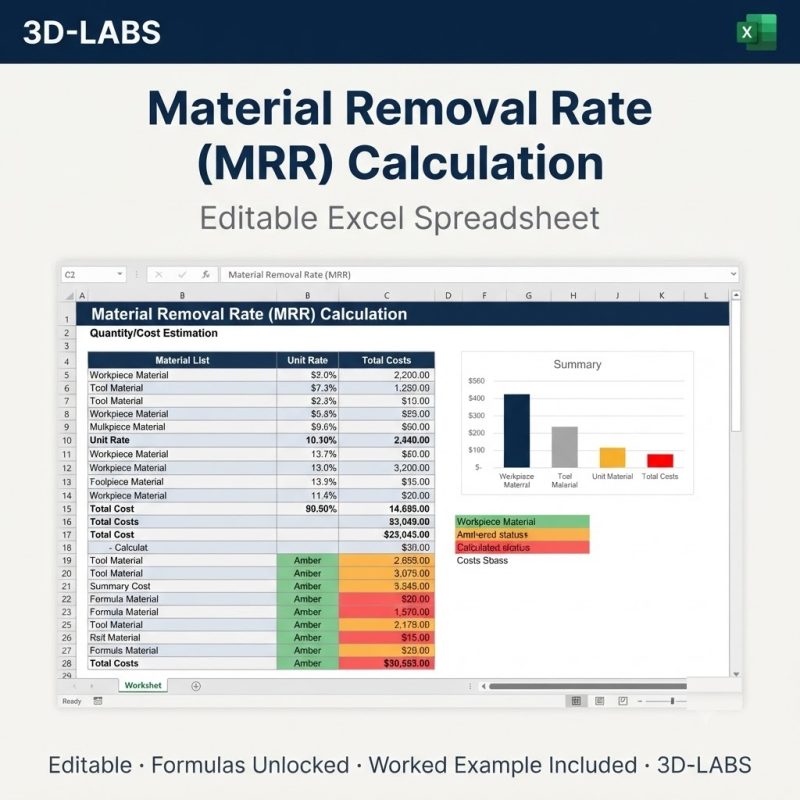The image size is (800, 800).
Task: Click the Total Costs column header cell
Action: tap(386, 360)
